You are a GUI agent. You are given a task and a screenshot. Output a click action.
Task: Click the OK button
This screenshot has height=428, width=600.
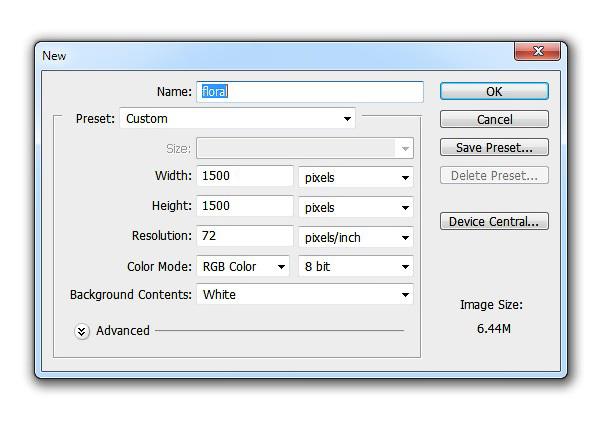point(494,91)
